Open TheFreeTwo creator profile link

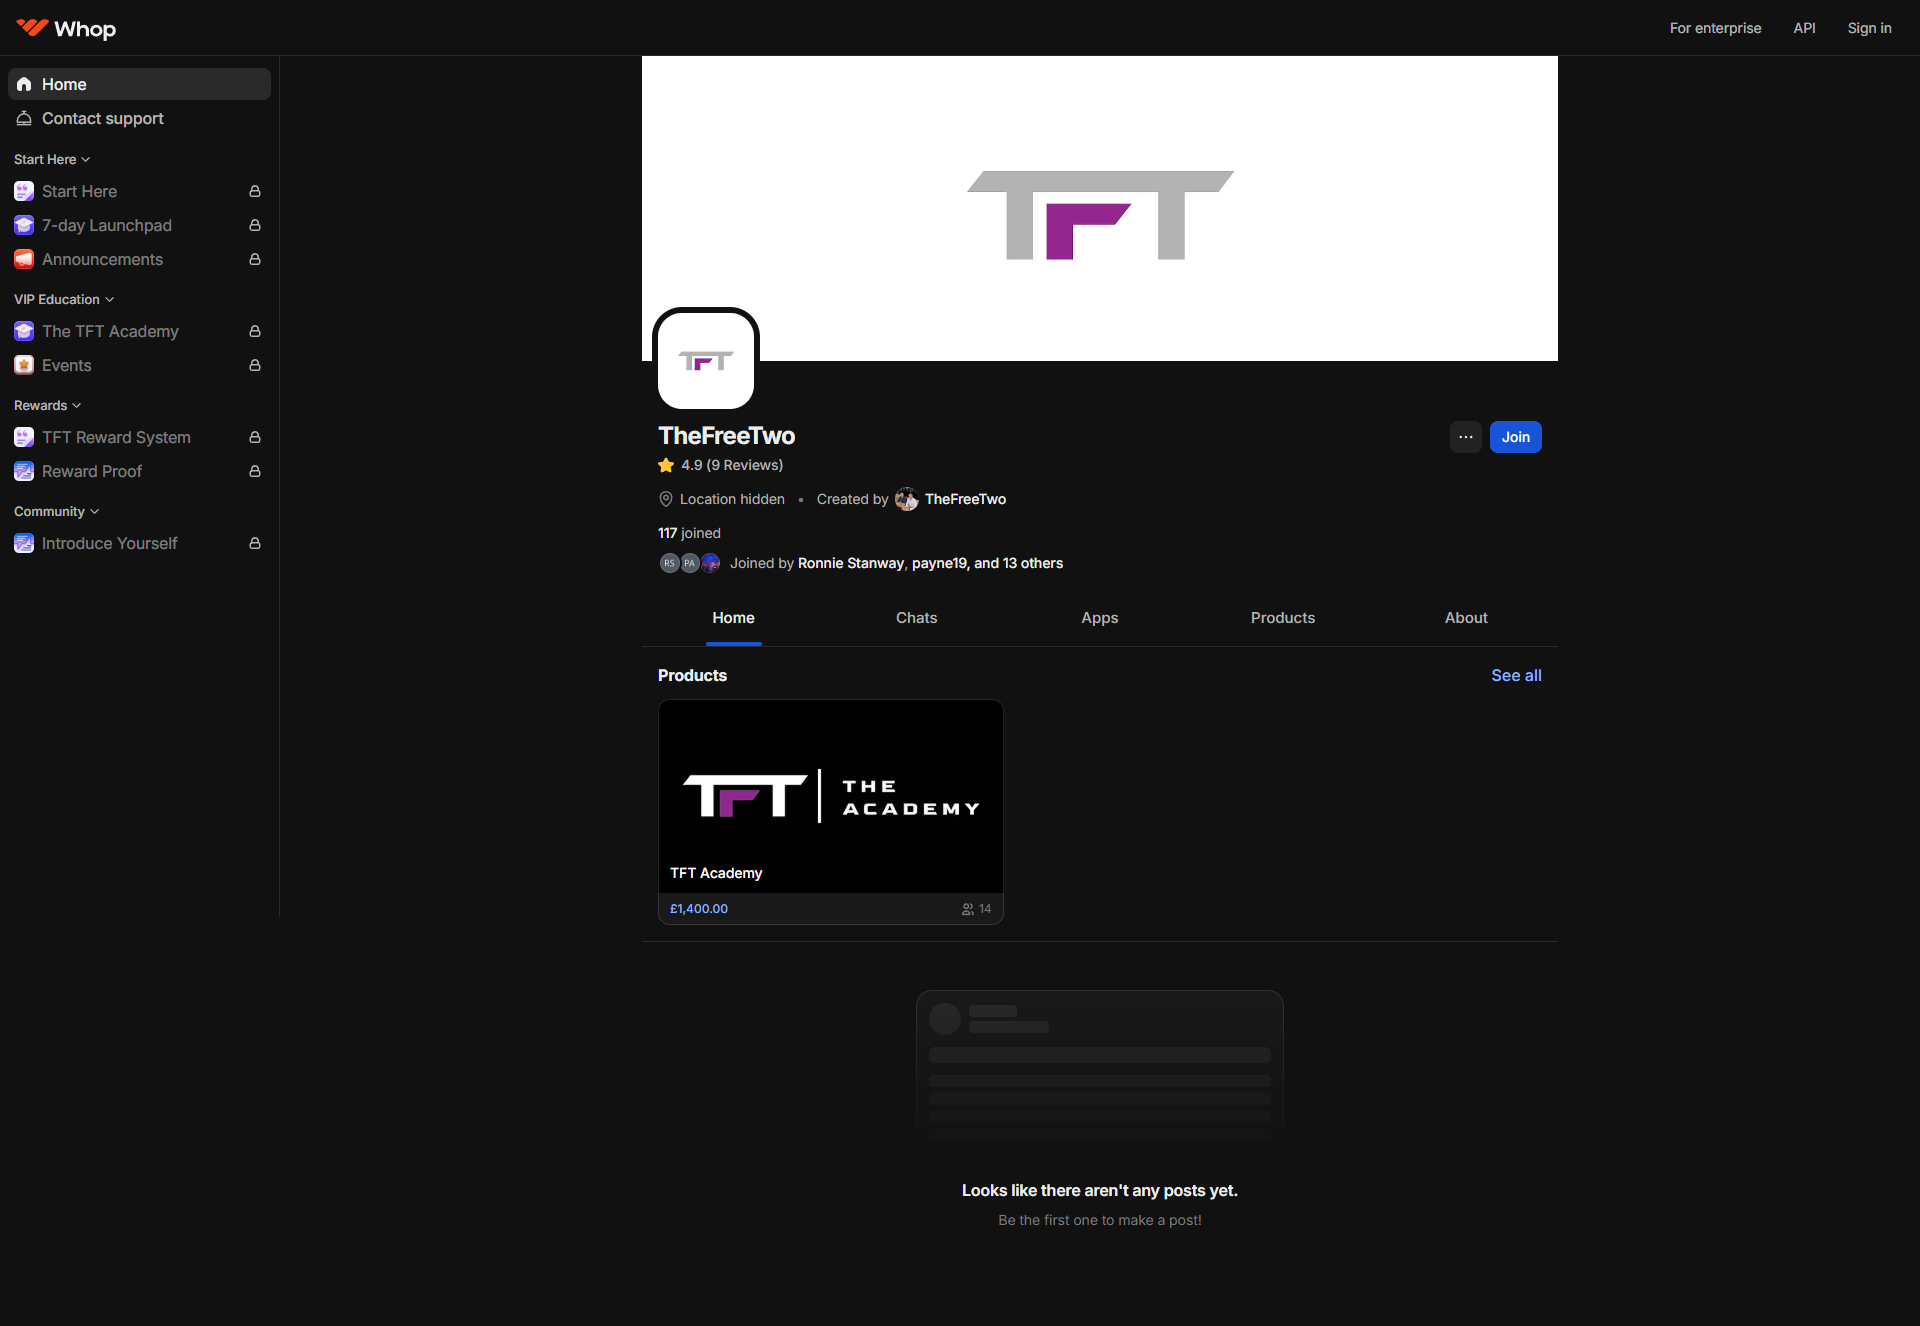pyautogui.click(x=966, y=499)
